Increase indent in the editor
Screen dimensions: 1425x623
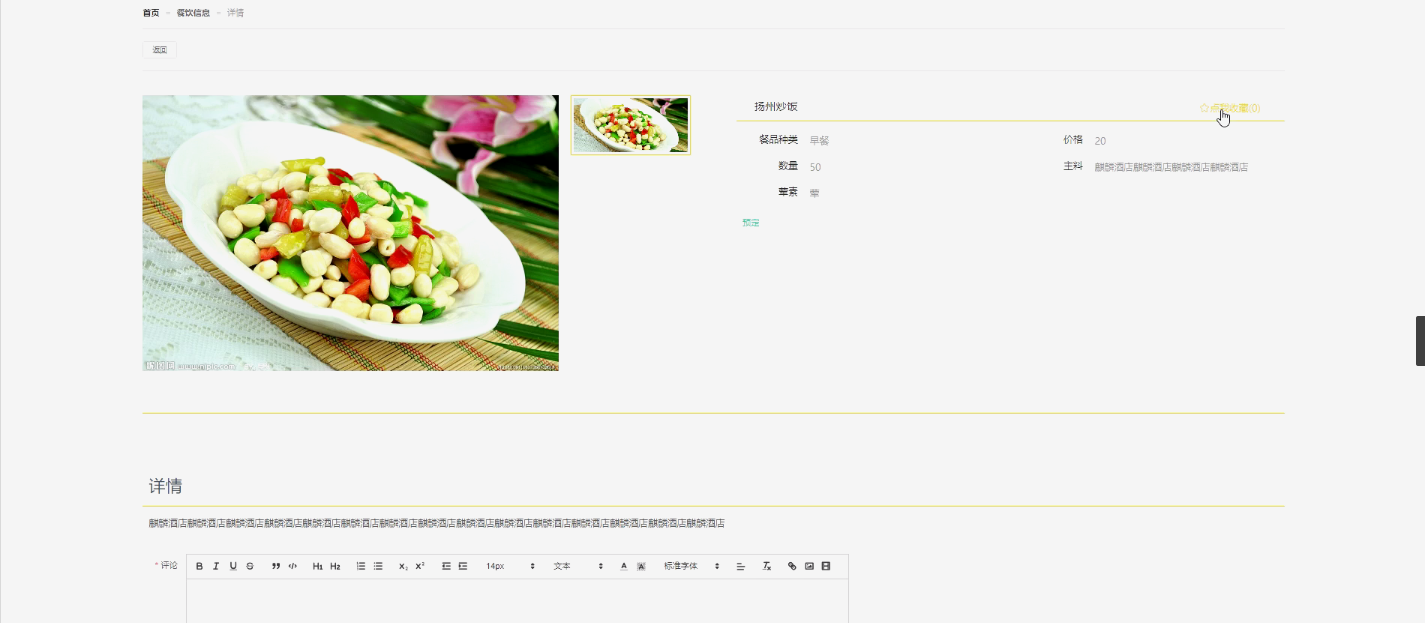click(x=463, y=566)
